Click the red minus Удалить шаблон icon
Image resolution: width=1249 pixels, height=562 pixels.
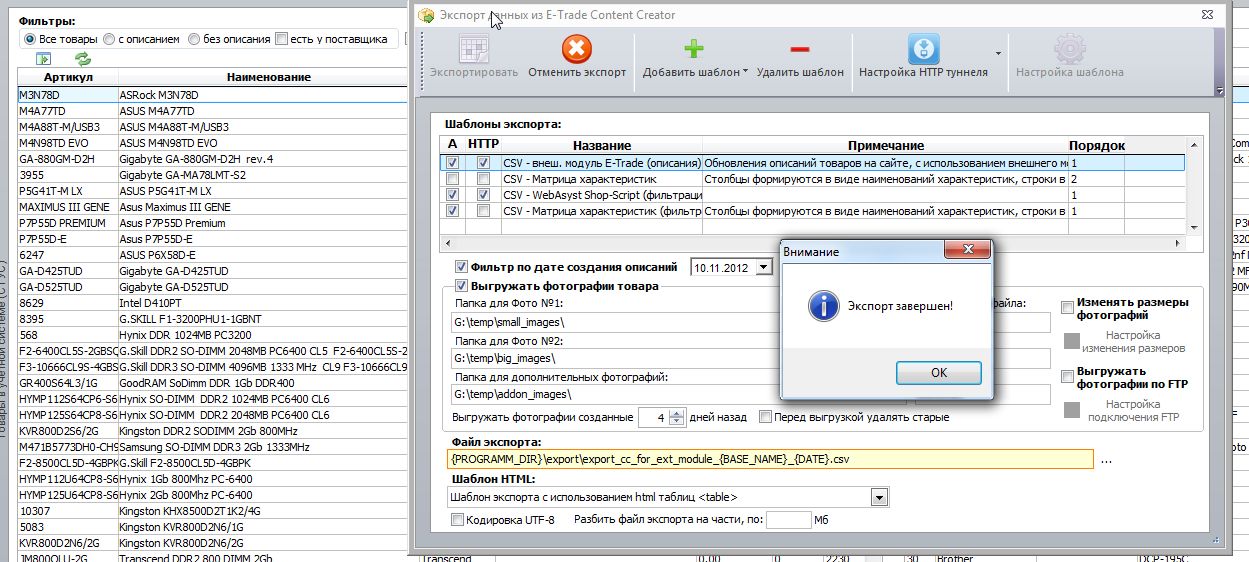(x=800, y=49)
